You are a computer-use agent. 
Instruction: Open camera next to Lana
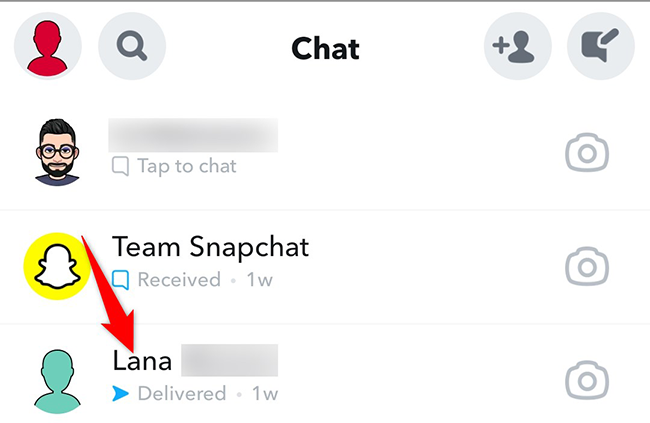point(587,380)
